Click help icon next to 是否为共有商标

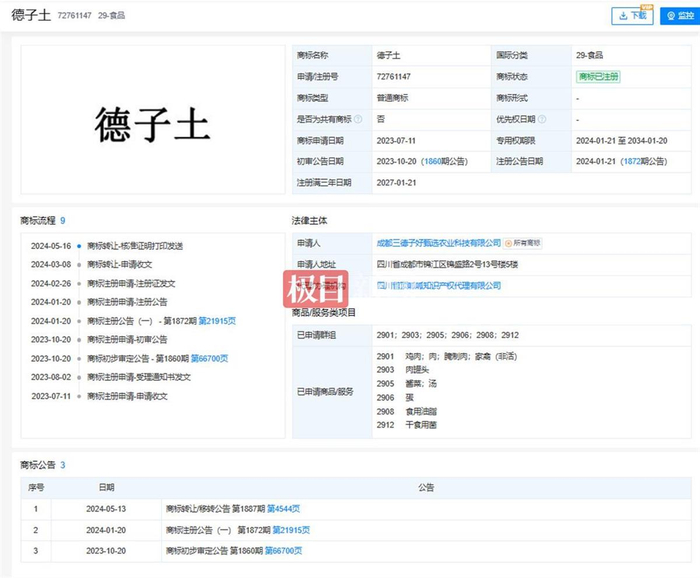click(358, 119)
